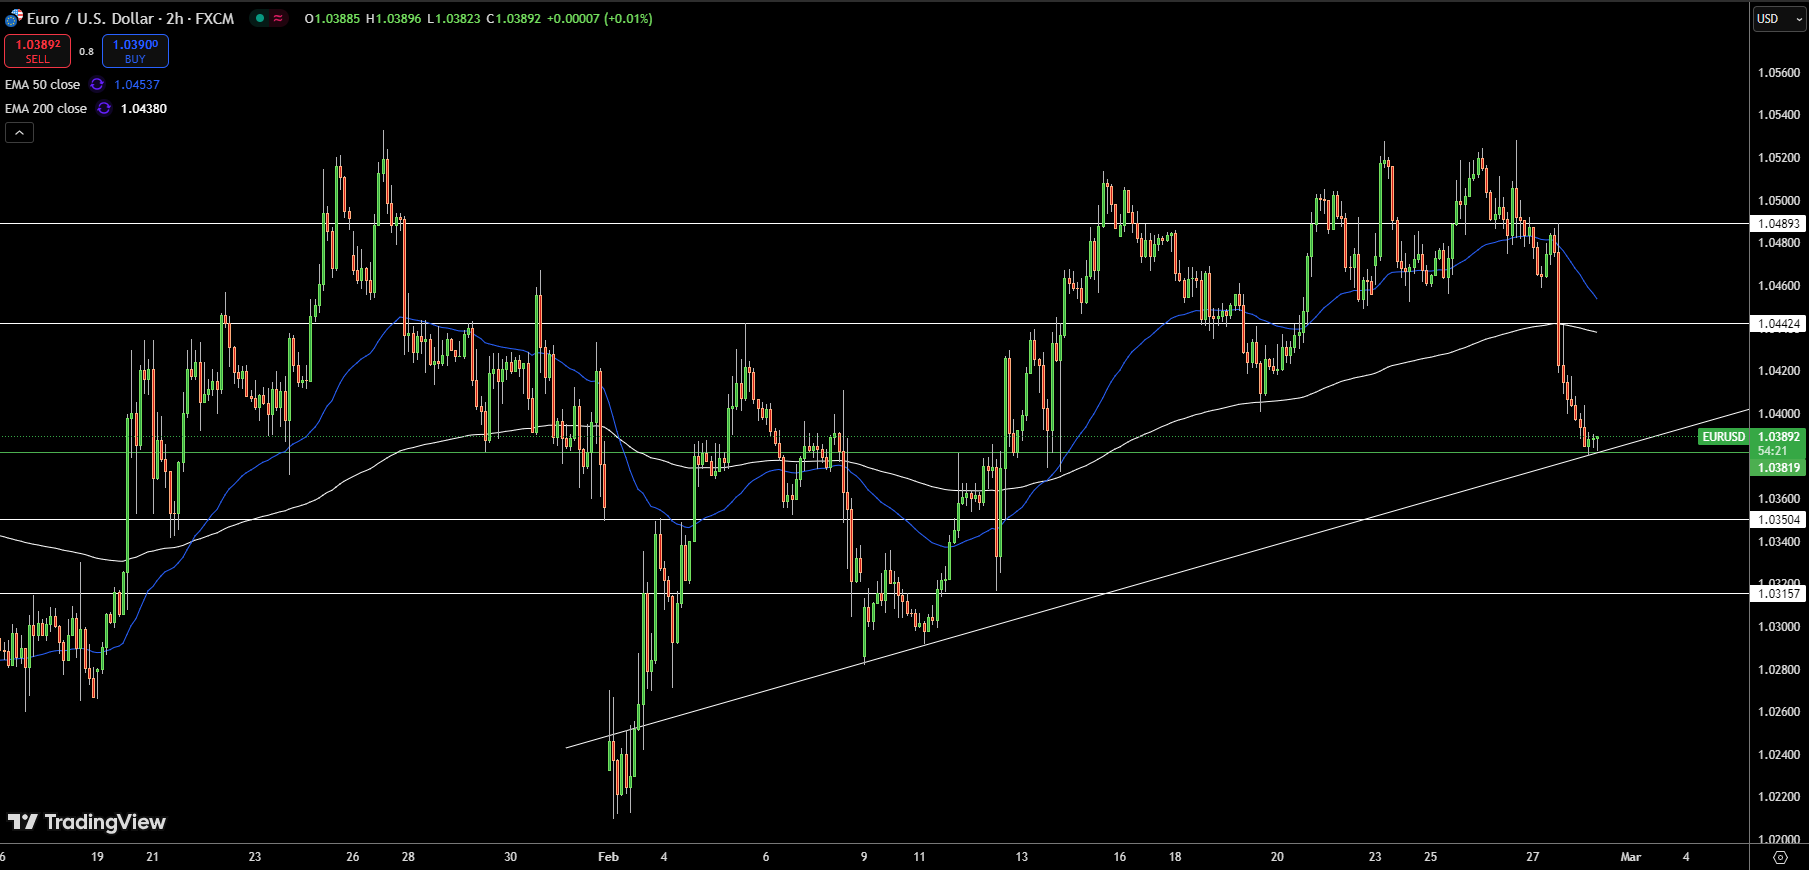Click the 1.03892 current price with countdown
Image resolution: width=1809 pixels, height=870 pixels.
click(1779, 444)
